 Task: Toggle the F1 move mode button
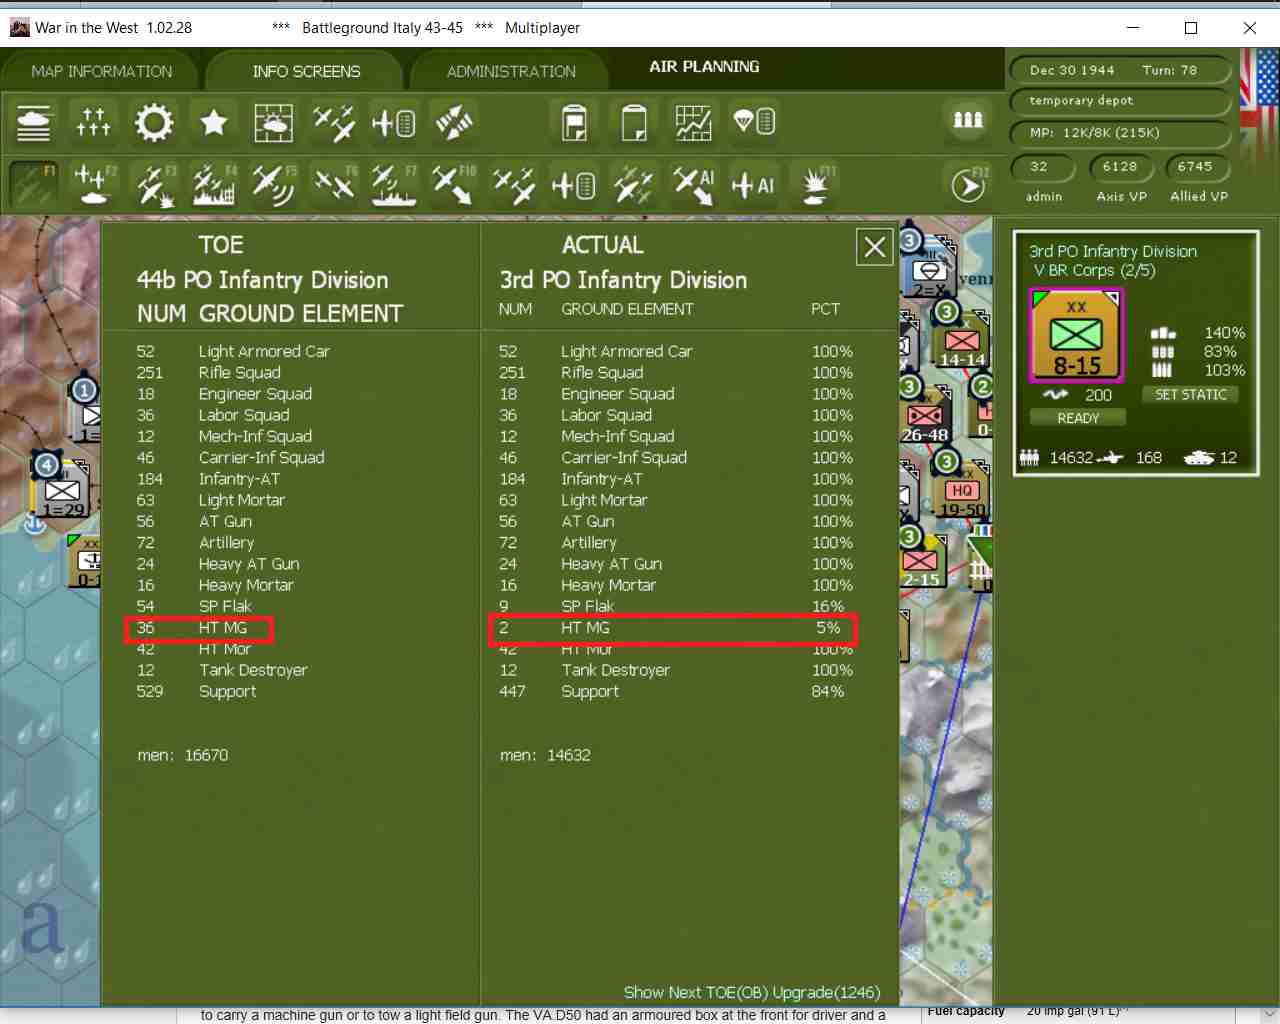point(33,184)
